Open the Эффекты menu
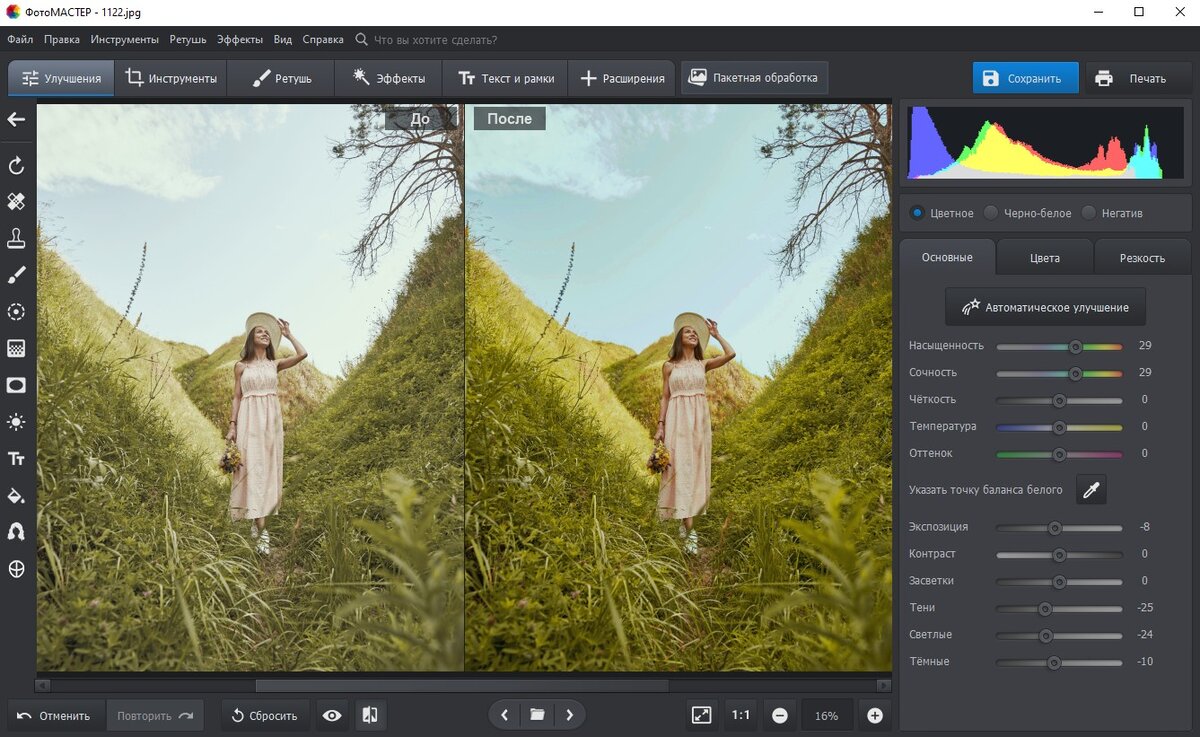 pos(239,40)
